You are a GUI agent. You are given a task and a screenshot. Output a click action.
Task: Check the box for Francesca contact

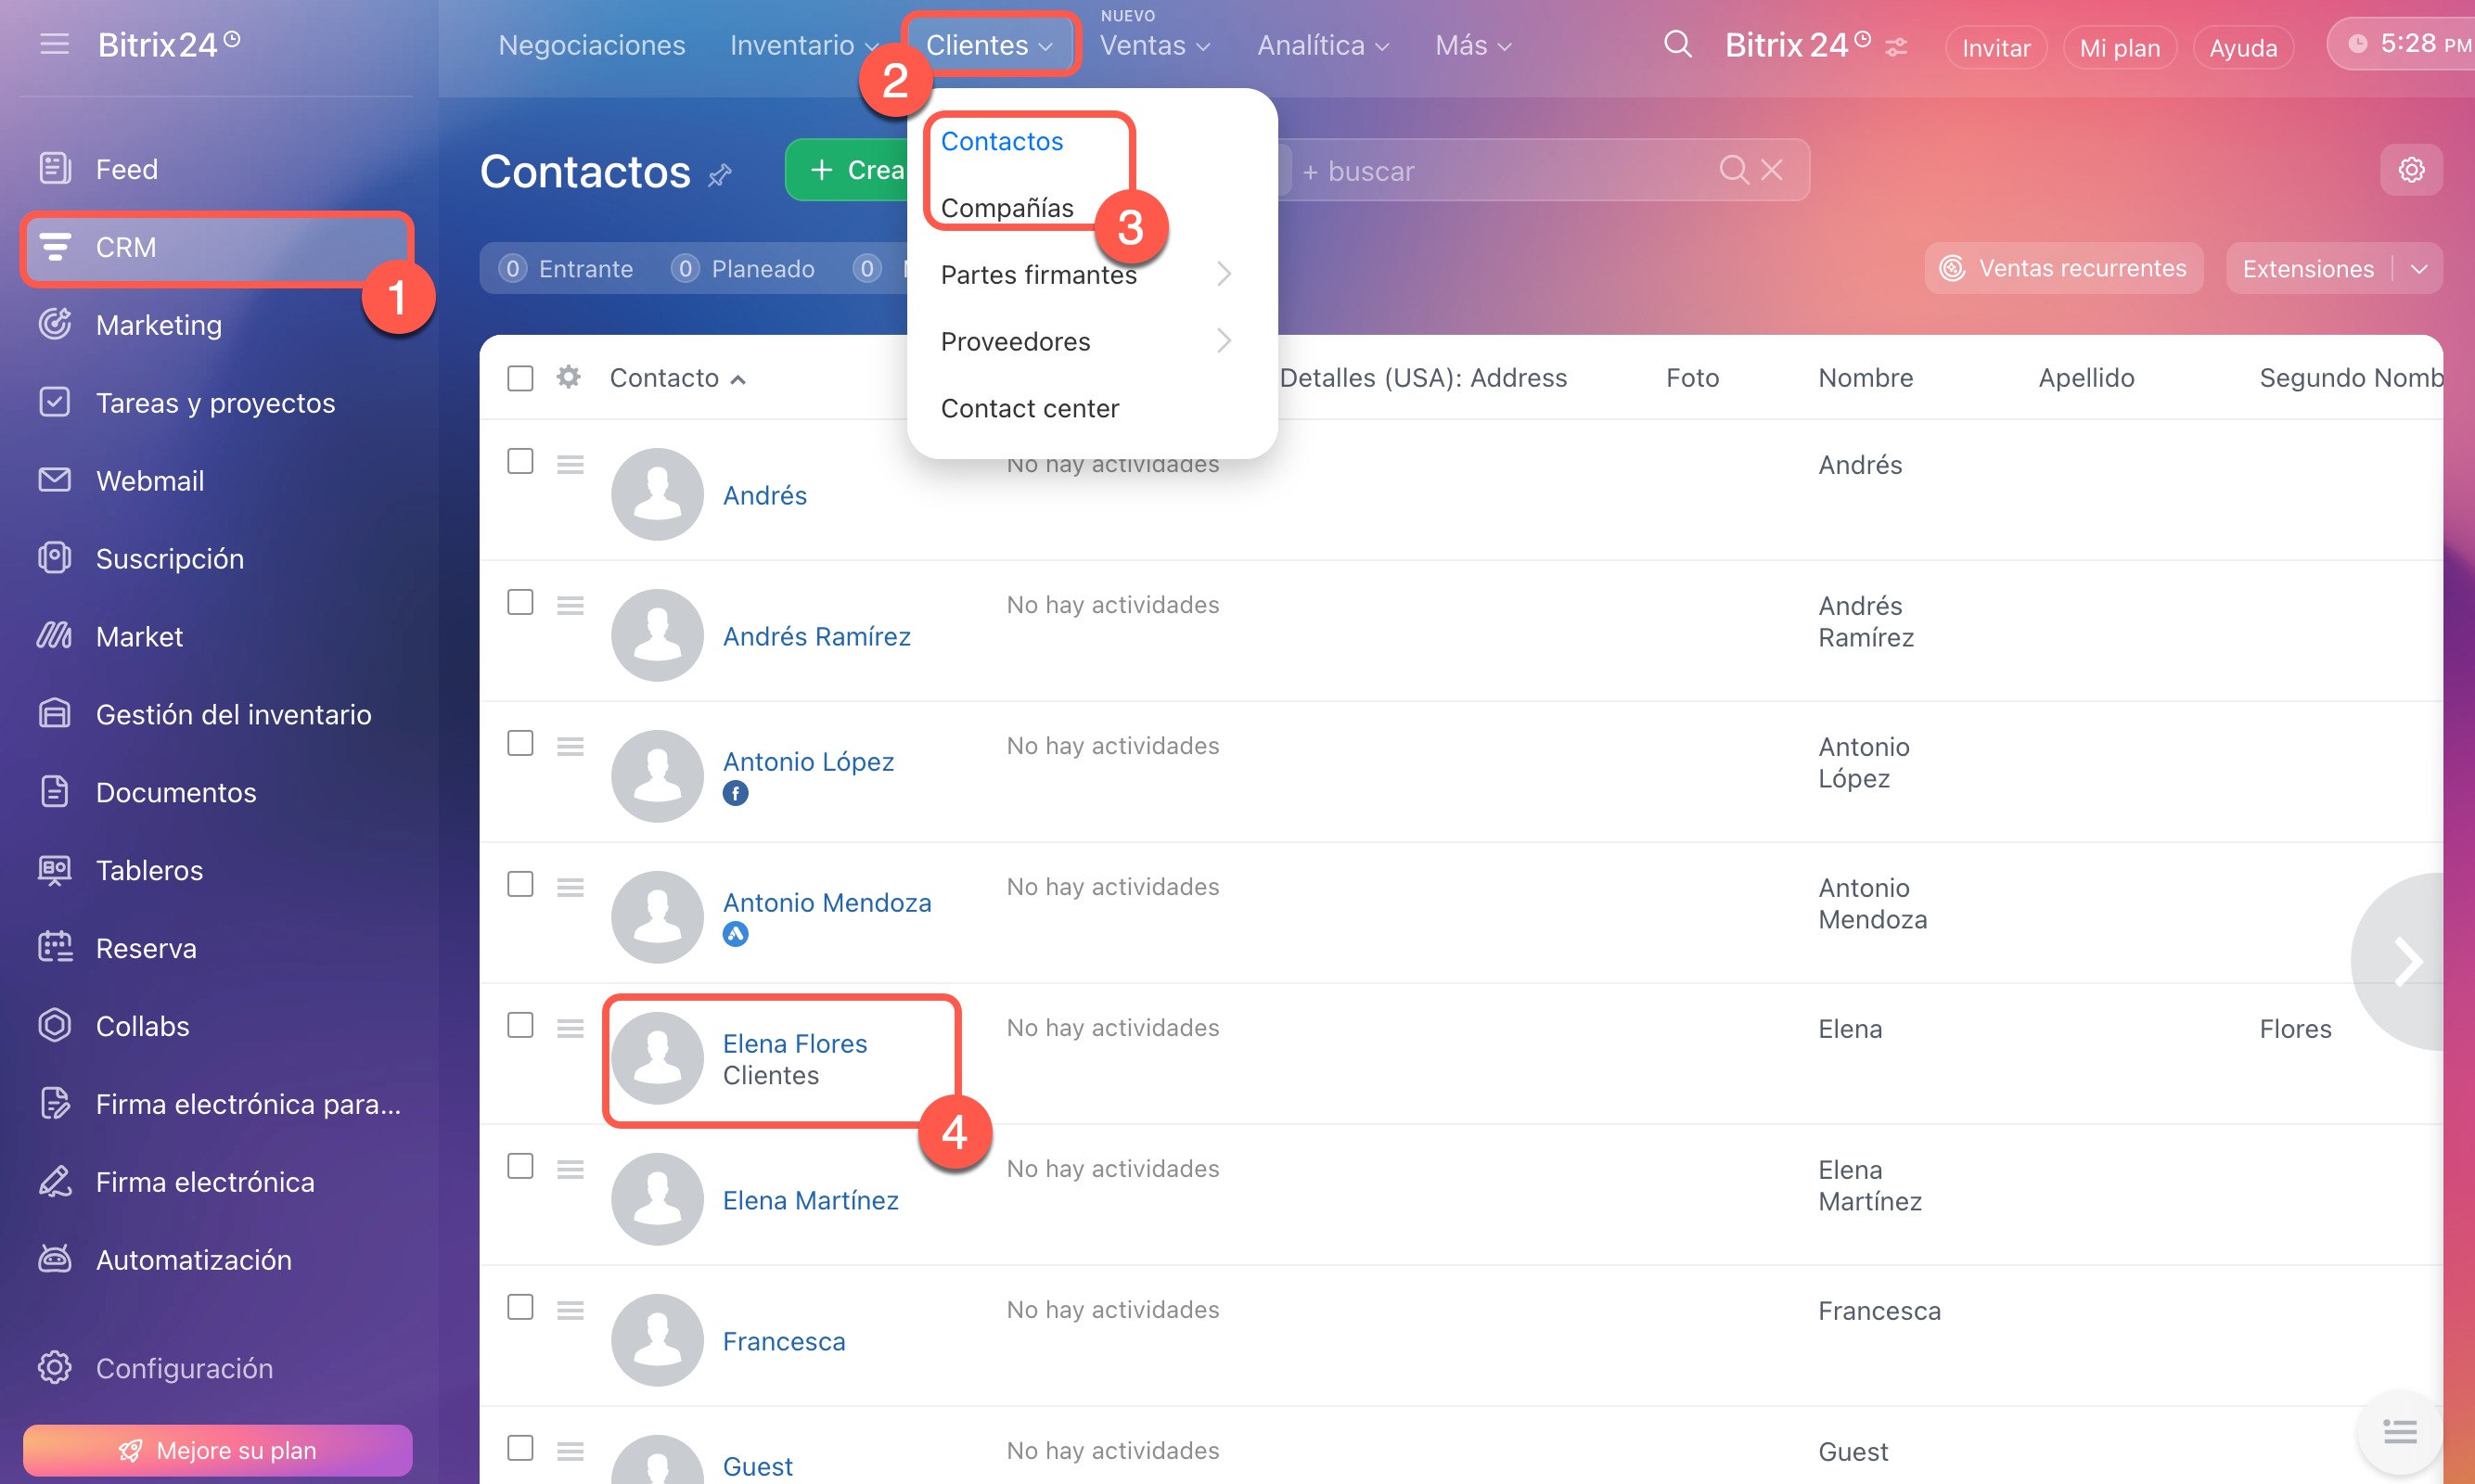[x=520, y=1307]
